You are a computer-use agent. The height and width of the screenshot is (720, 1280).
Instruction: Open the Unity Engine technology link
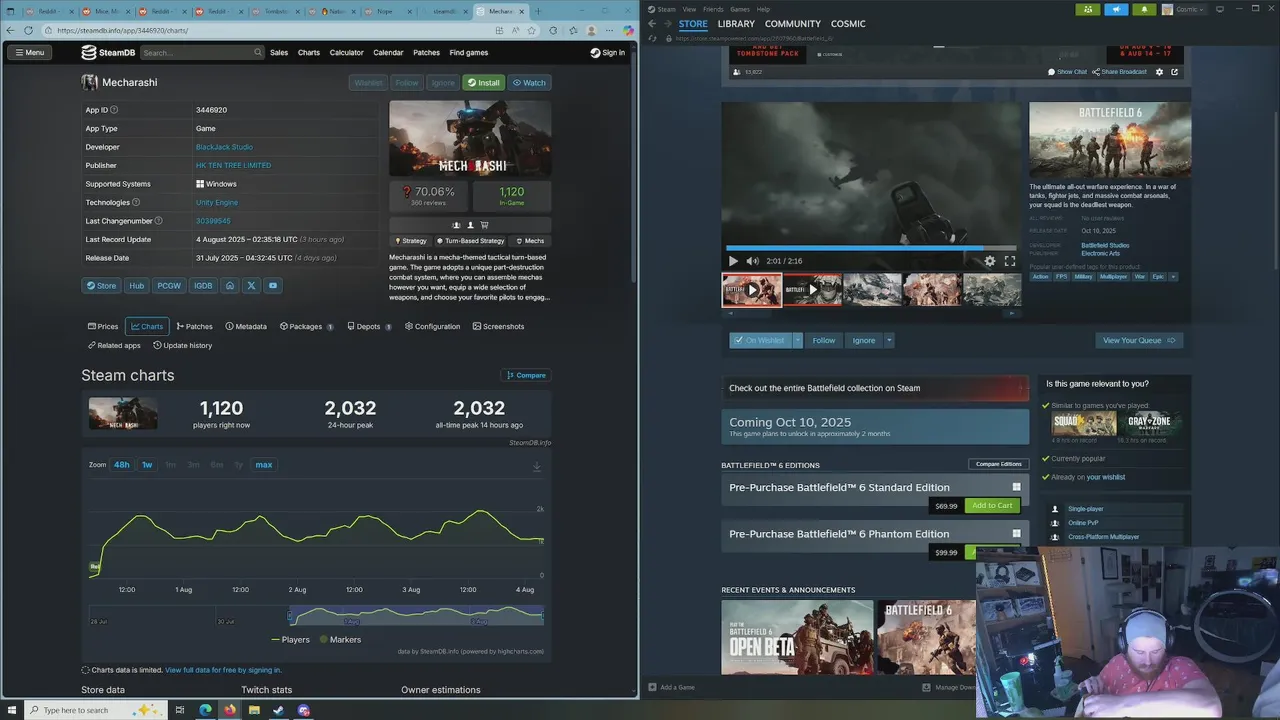(217, 202)
